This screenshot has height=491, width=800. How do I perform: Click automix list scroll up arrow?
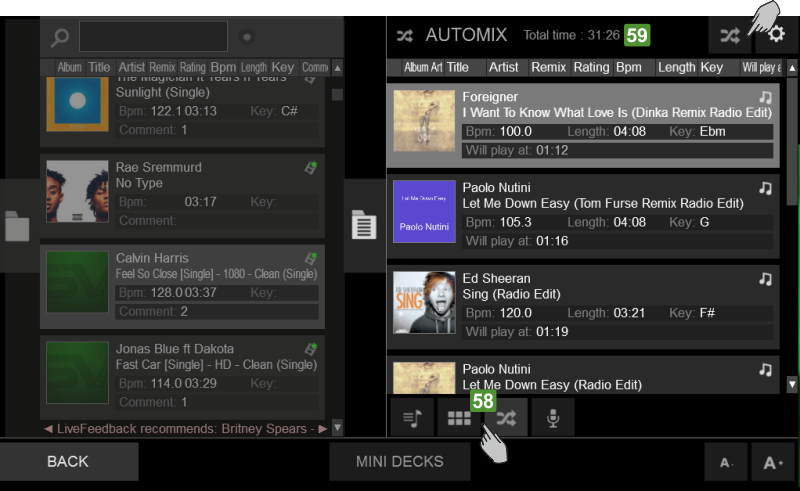point(792,68)
